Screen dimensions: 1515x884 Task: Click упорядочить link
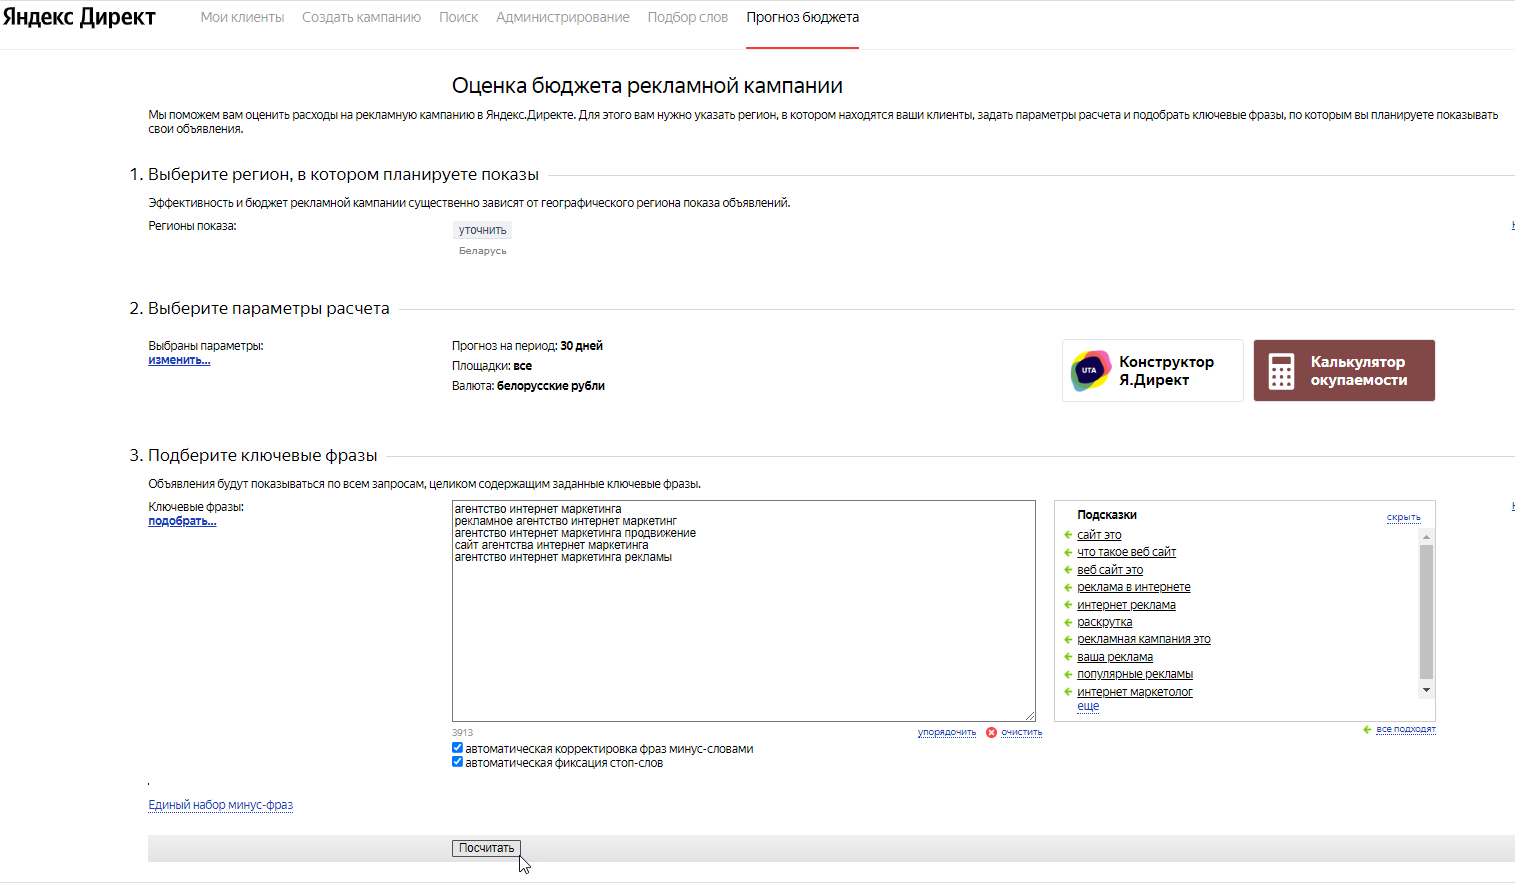[x=946, y=732]
